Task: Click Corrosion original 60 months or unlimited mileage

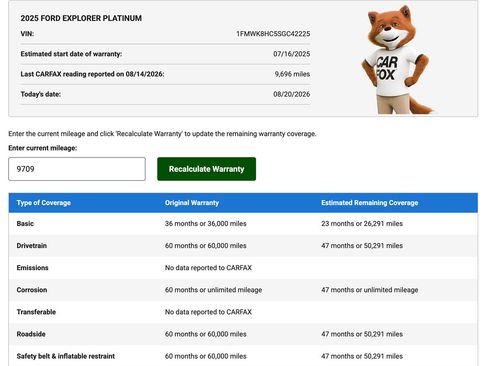Action: [x=213, y=290]
